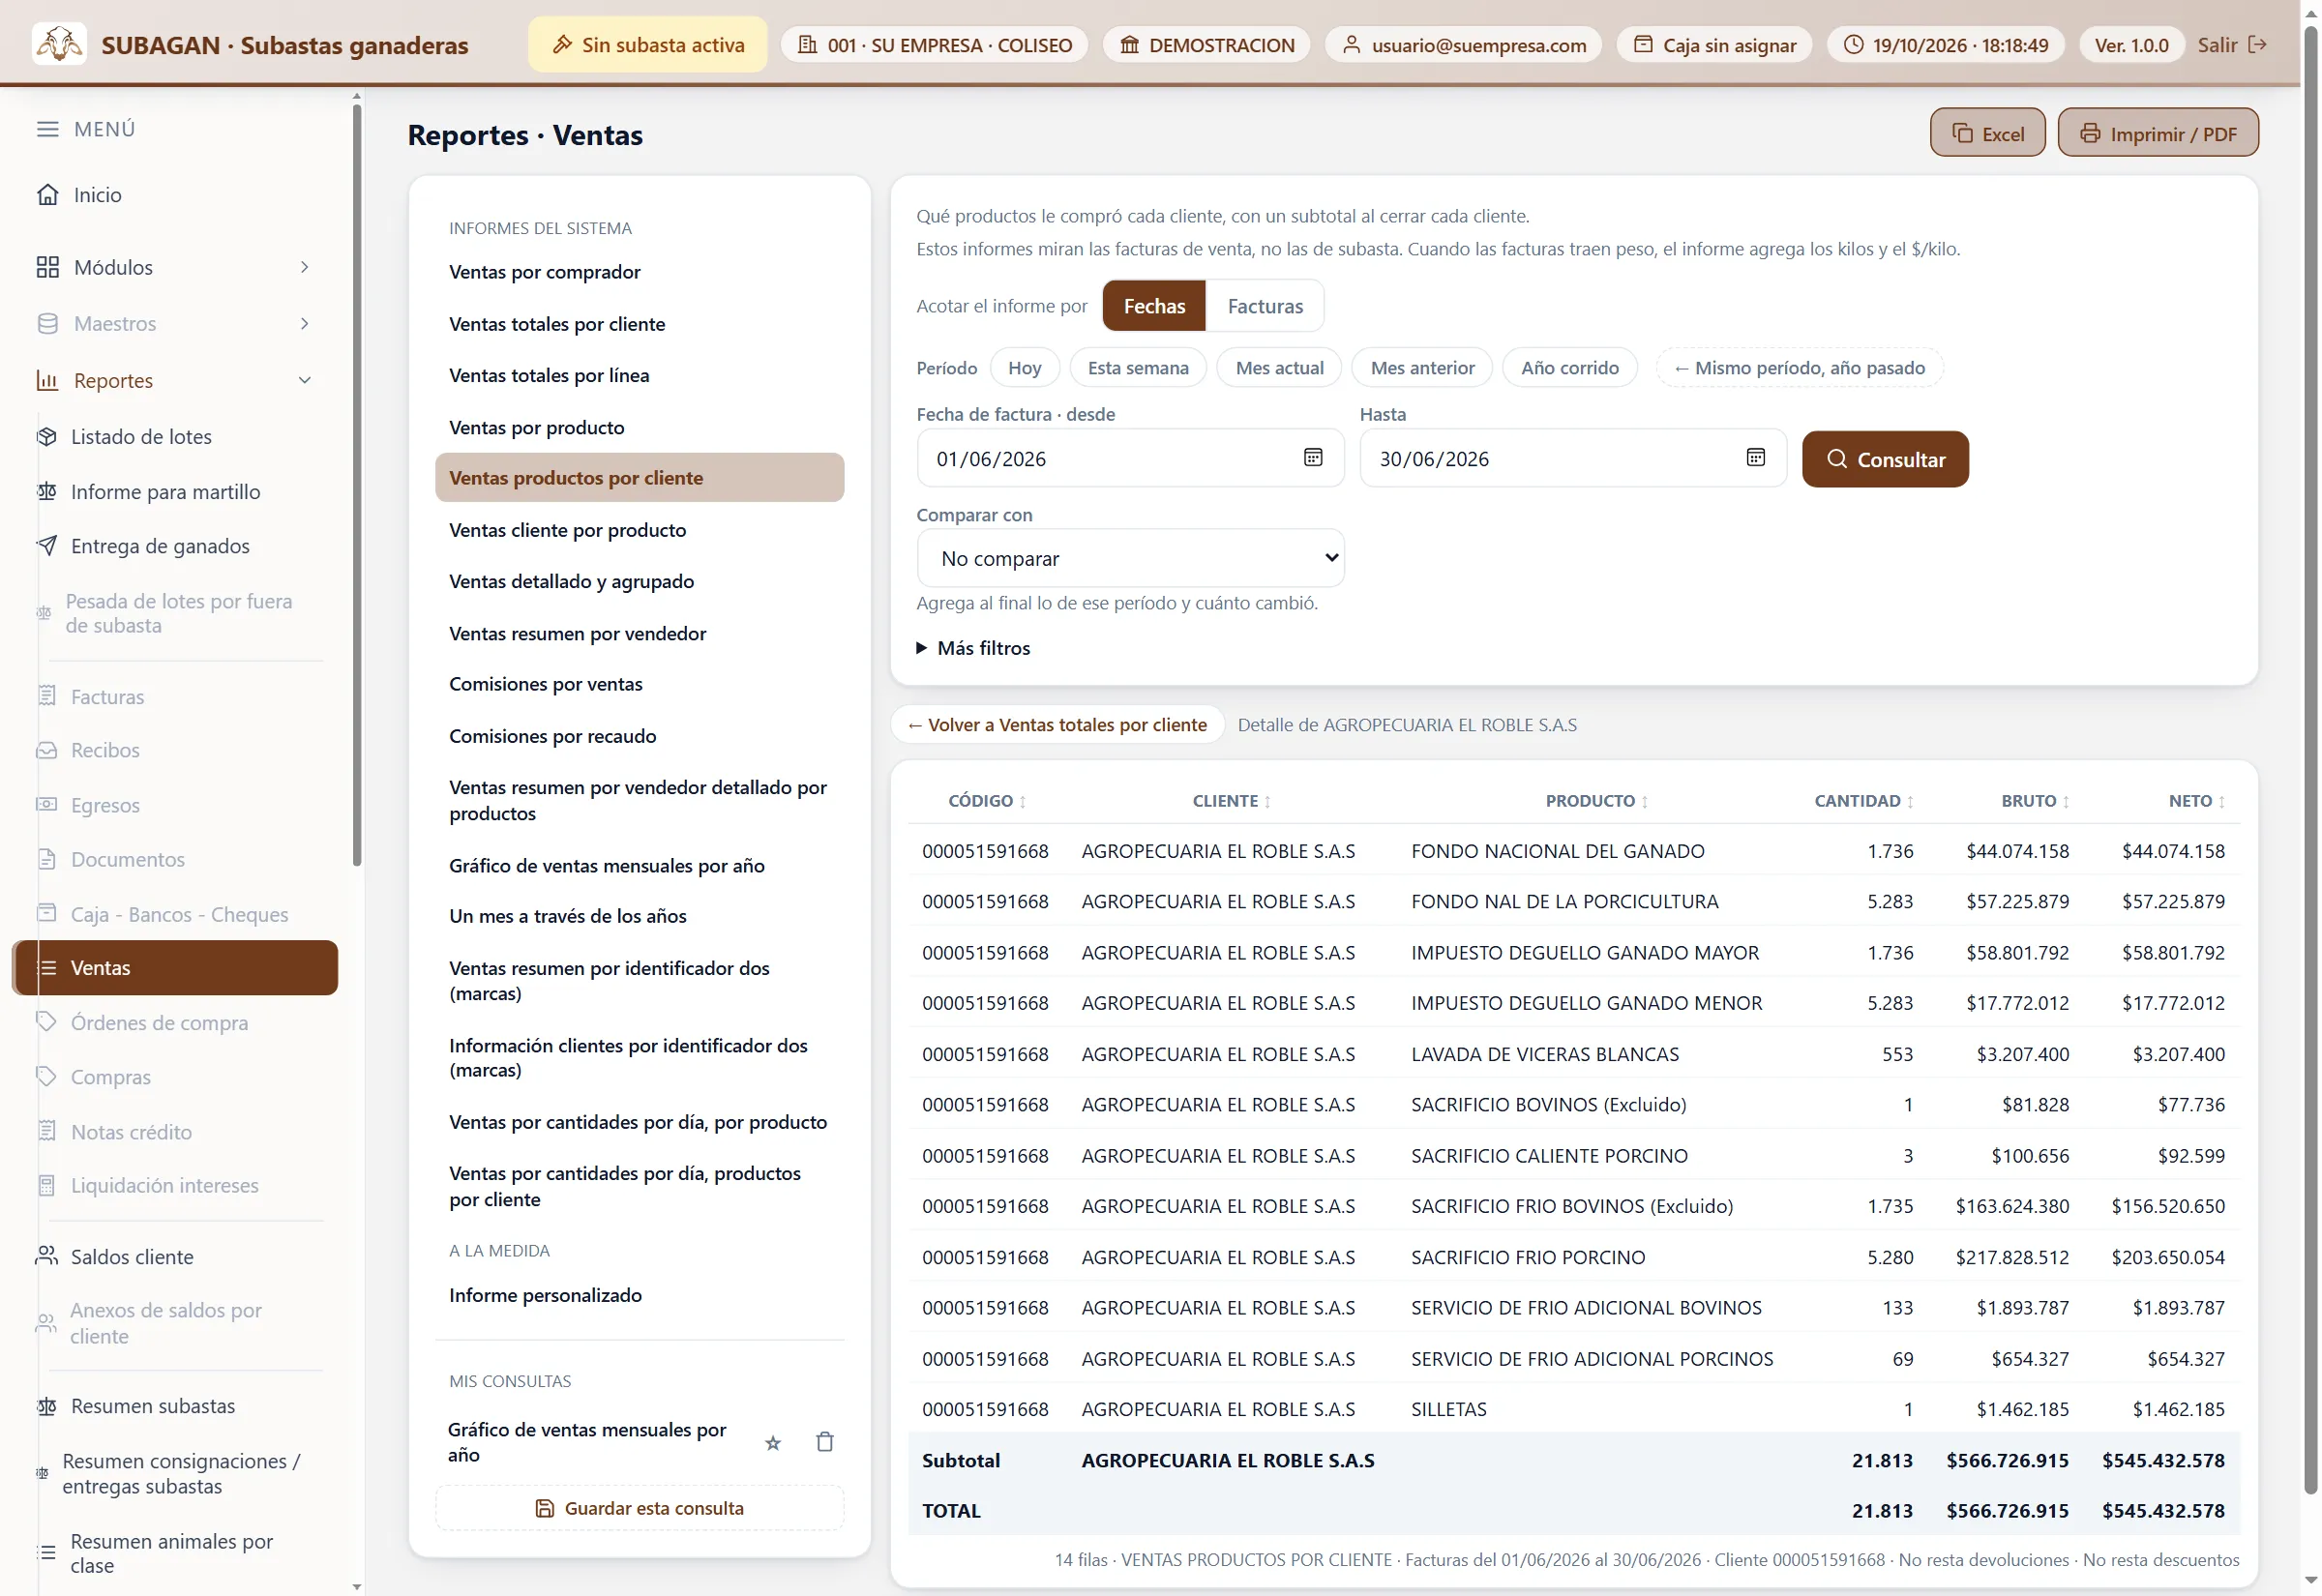The height and width of the screenshot is (1596, 2322).
Task: Expand the Módulos sidebar section
Action: [175, 267]
